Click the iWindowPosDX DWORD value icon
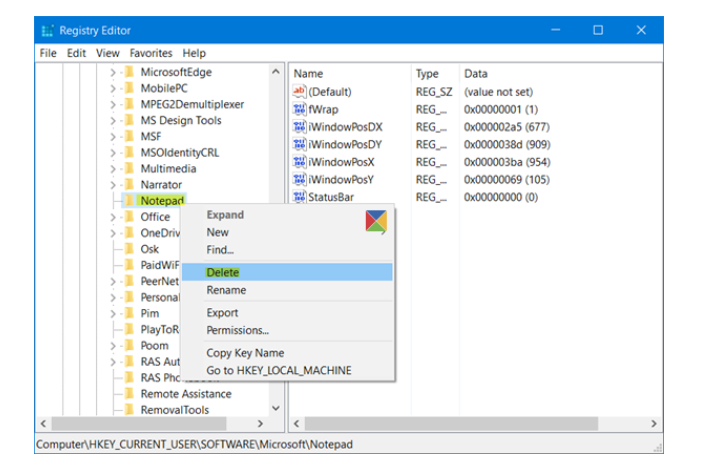The image size is (727, 471). pyautogui.click(x=300, y=127)
